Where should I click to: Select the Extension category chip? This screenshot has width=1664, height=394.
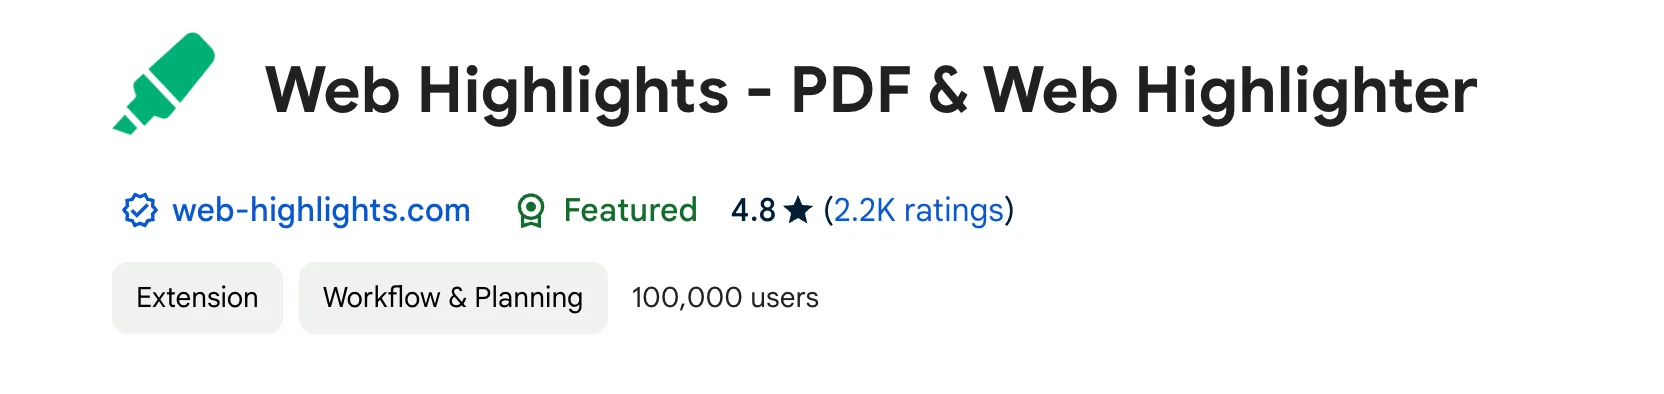[197, 298]
